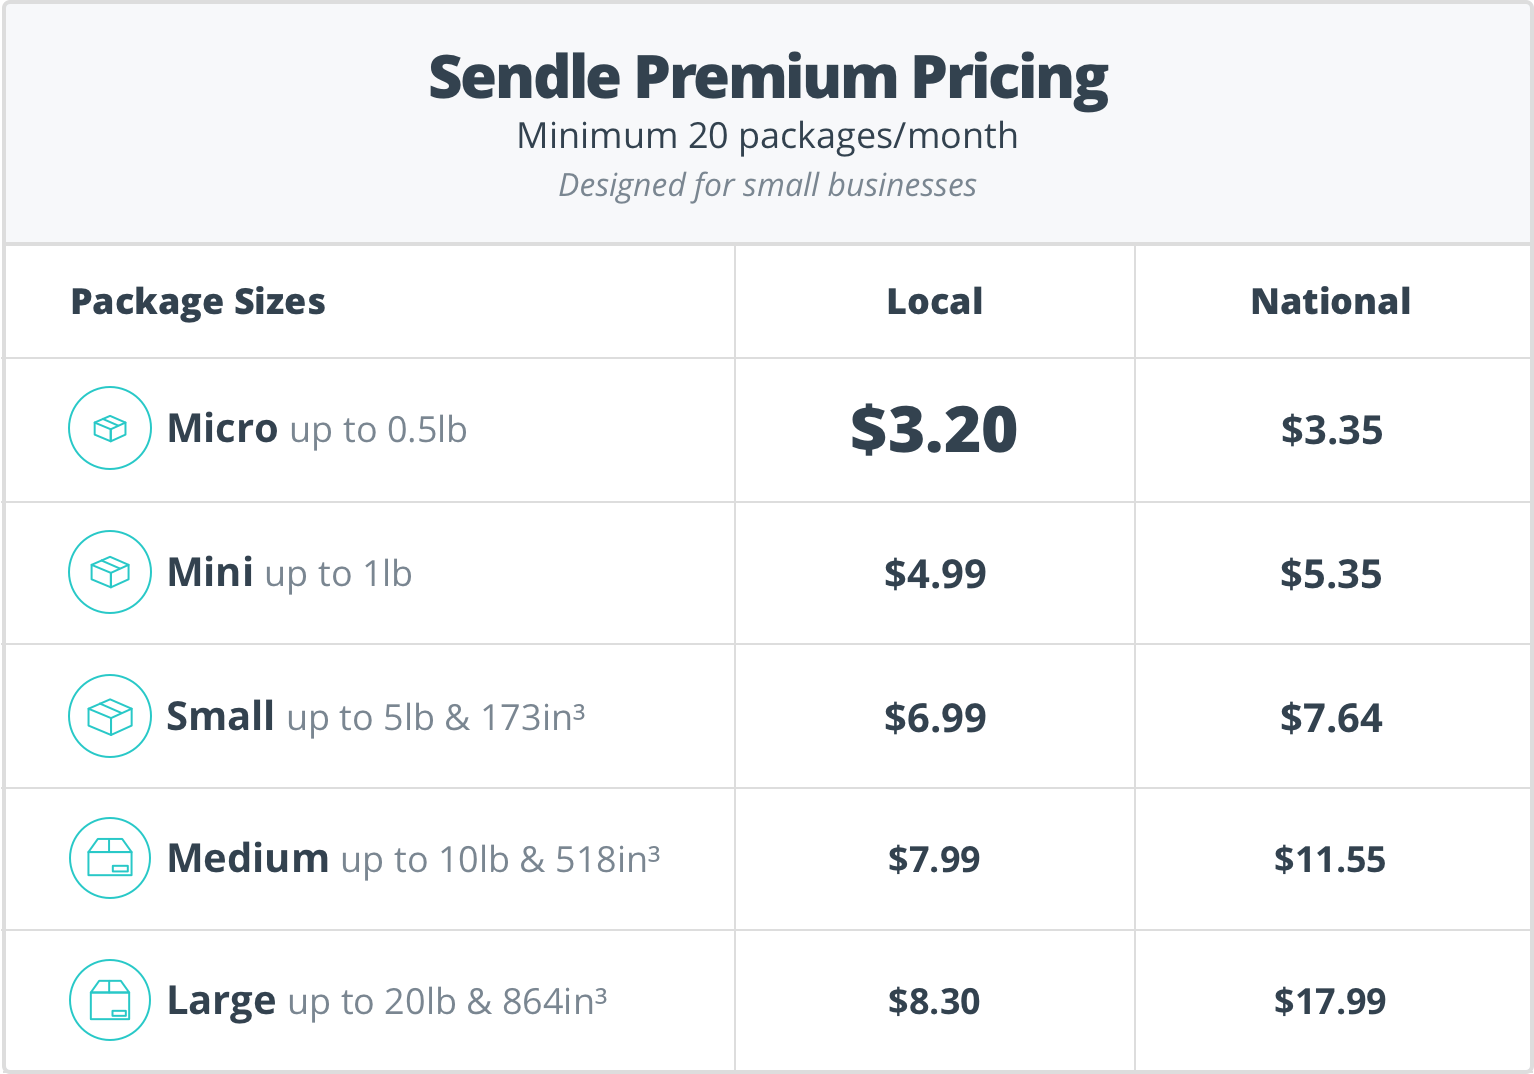This screenshot has height=1074, width=1534.
Task: Click the $6.99 Small local price
Action: pyautogui.click(x=935, y=718)
